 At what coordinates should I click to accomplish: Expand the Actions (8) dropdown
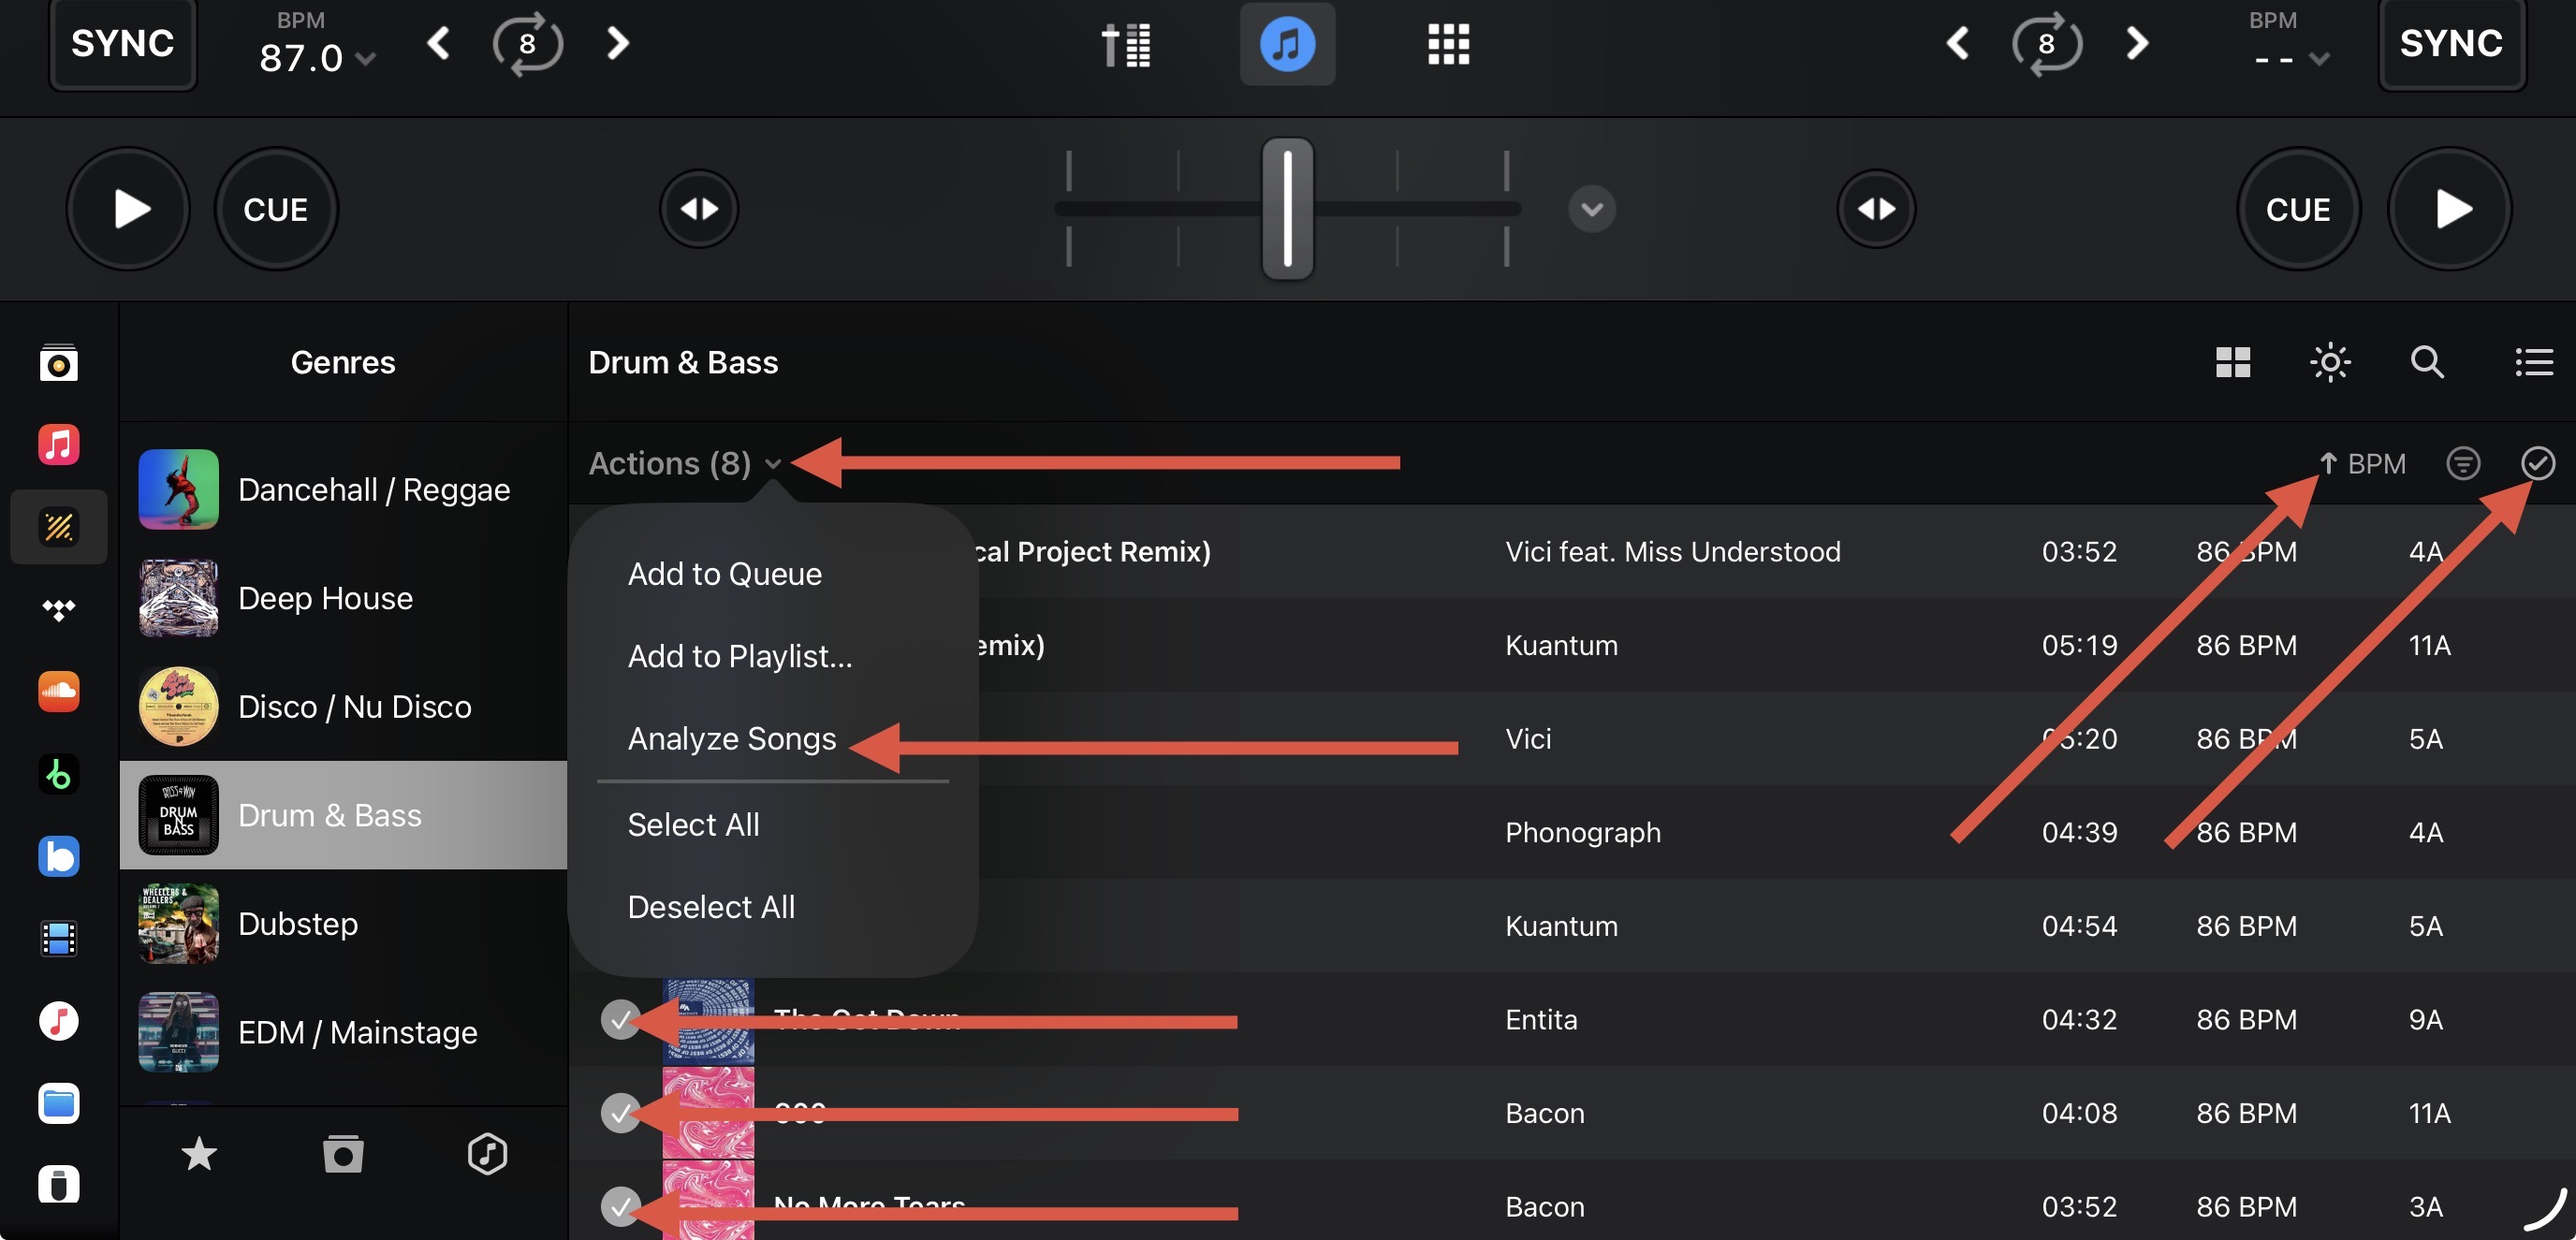click(x=684, y=463)
